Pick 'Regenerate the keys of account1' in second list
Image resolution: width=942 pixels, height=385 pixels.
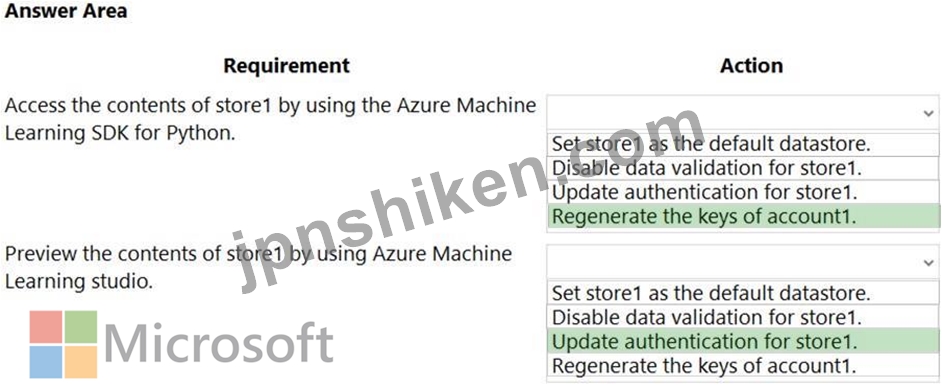[x=743, y=365]
